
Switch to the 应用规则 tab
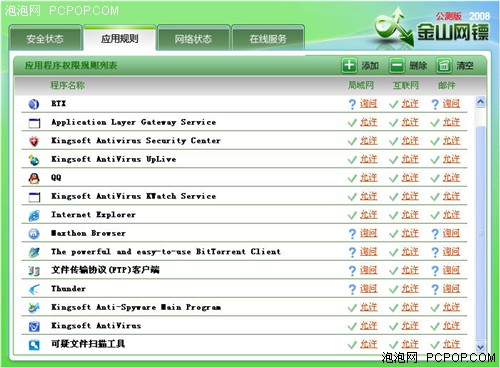coord(120,38)
